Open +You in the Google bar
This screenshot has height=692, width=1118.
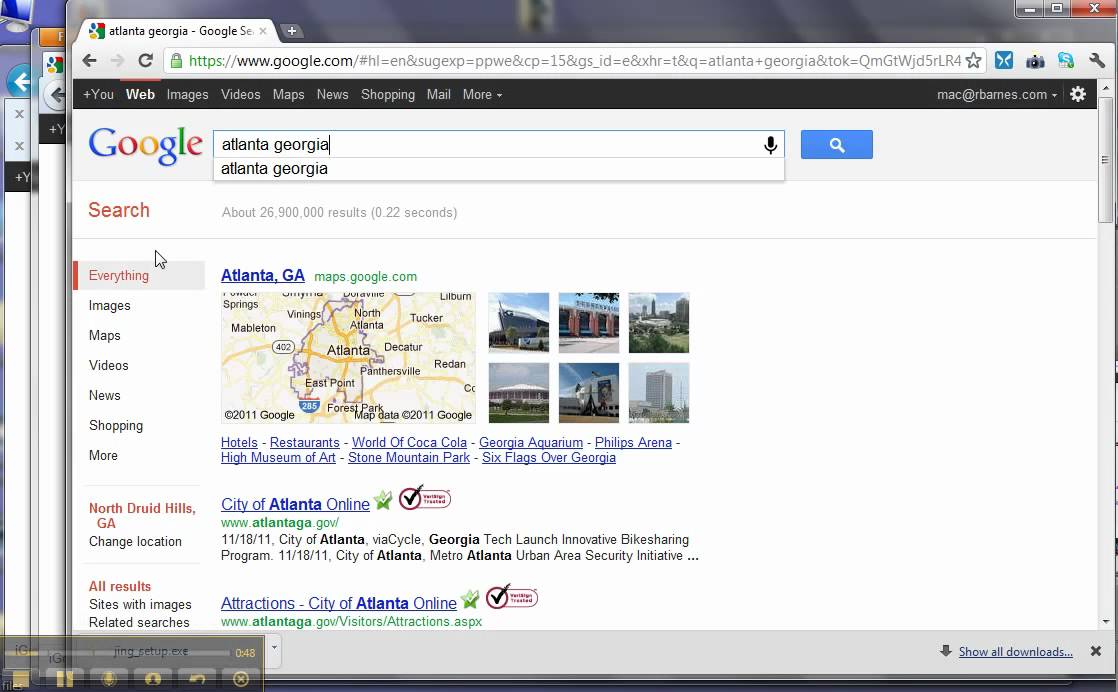click(x=98, y=94)
